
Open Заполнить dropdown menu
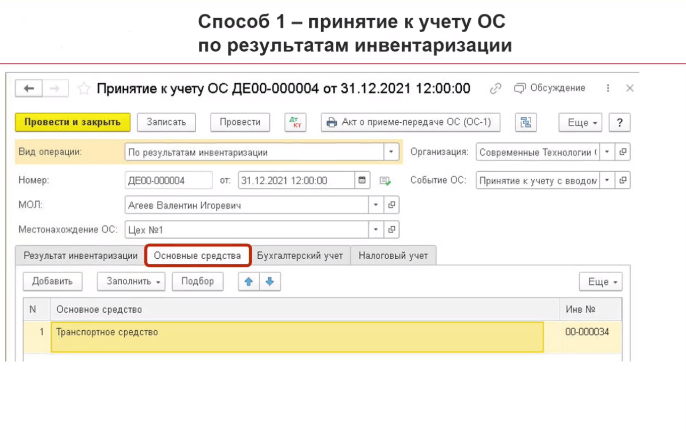point(131,281)
